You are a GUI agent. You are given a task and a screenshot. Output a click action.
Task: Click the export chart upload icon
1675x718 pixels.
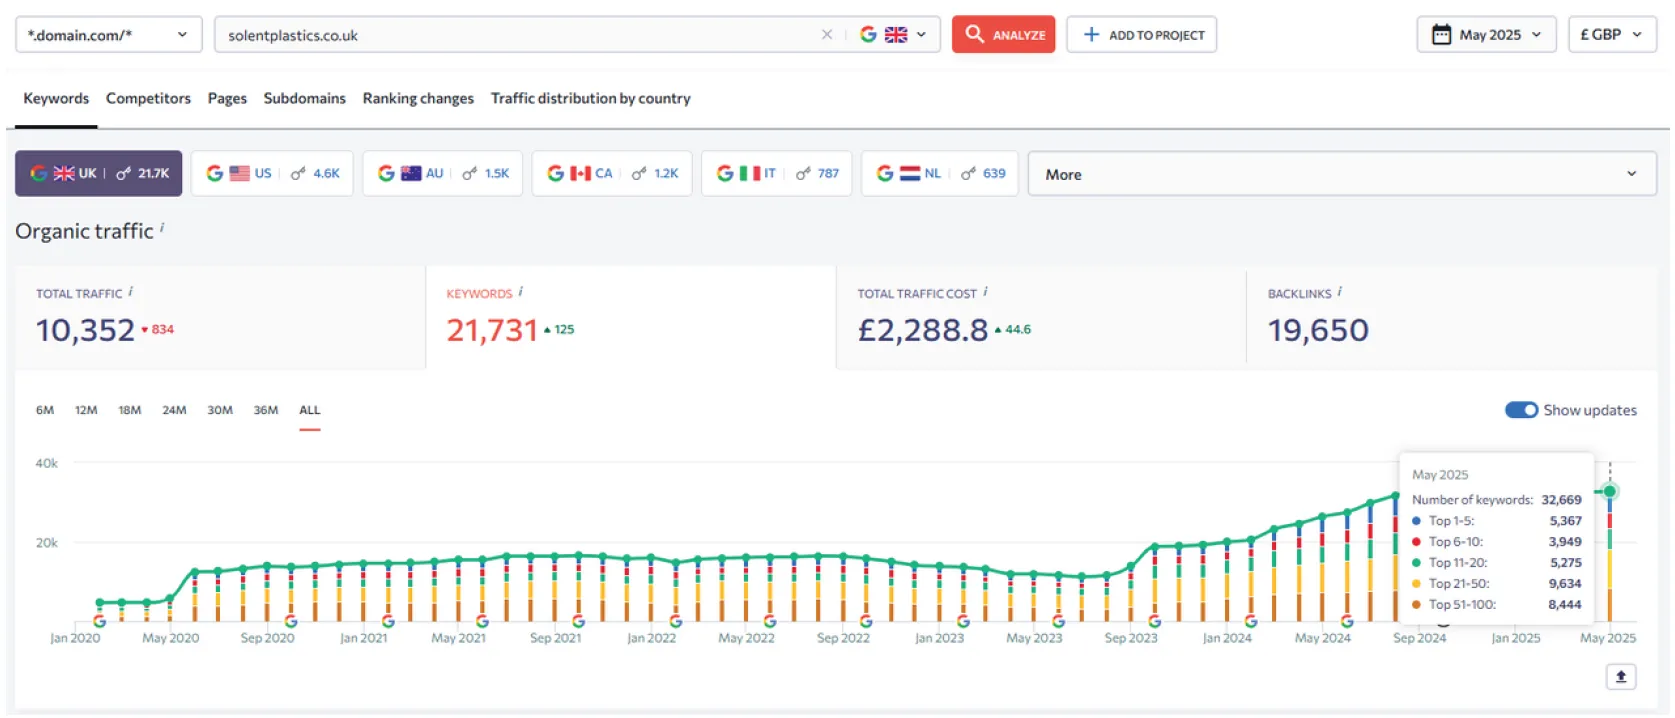click(x=1621, y=677)
